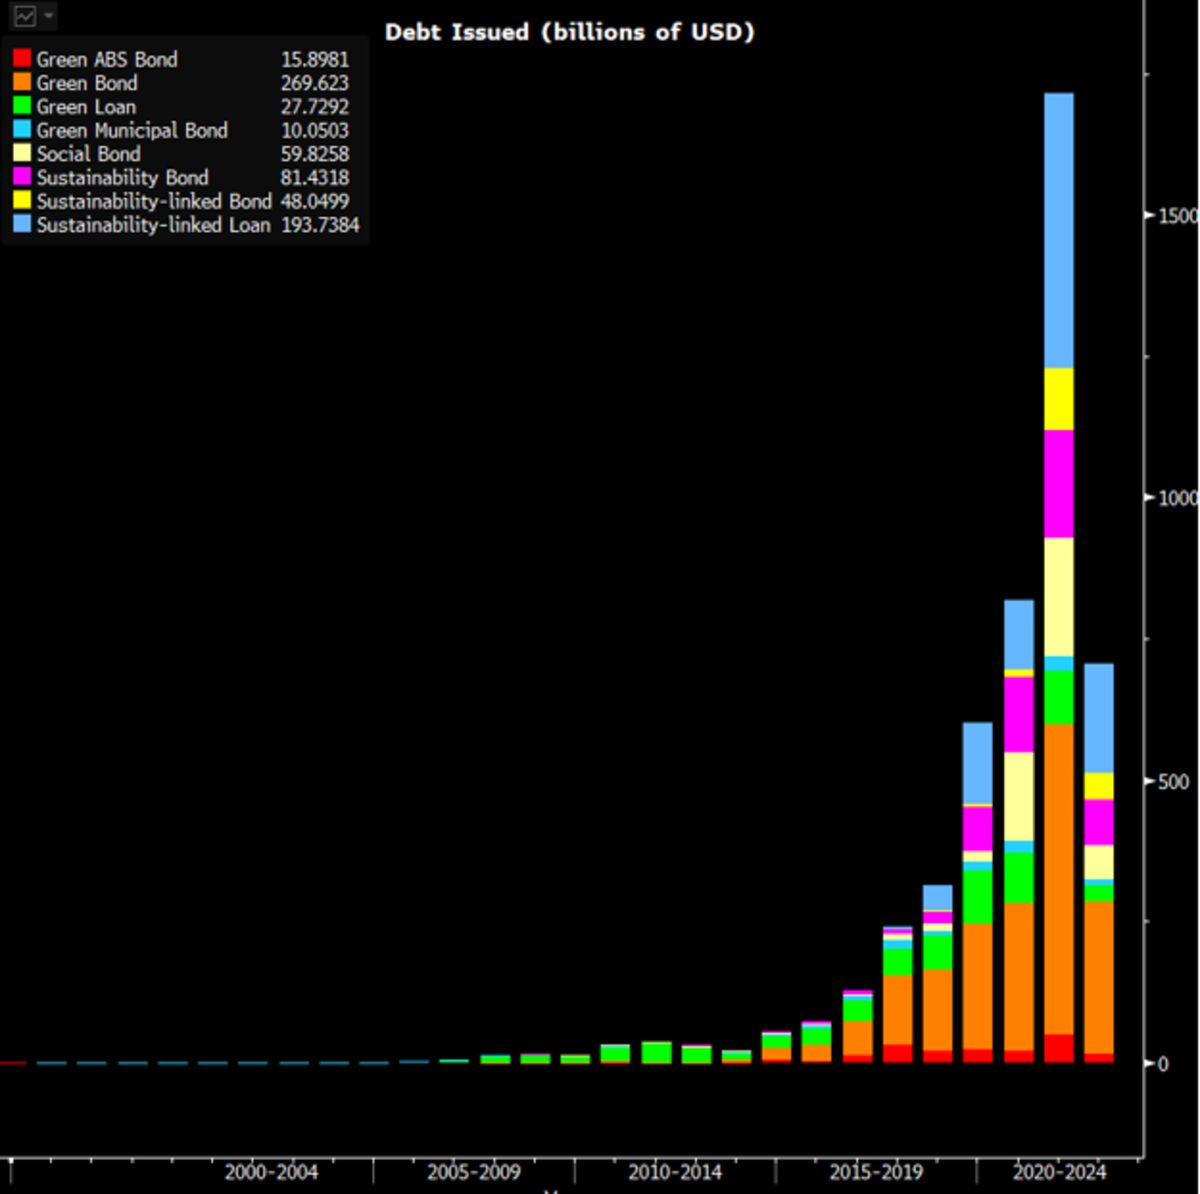The height and width of the screenshot is (1194, 1200).
Task: Click the line chart type icon
Action: click(24, 17)
